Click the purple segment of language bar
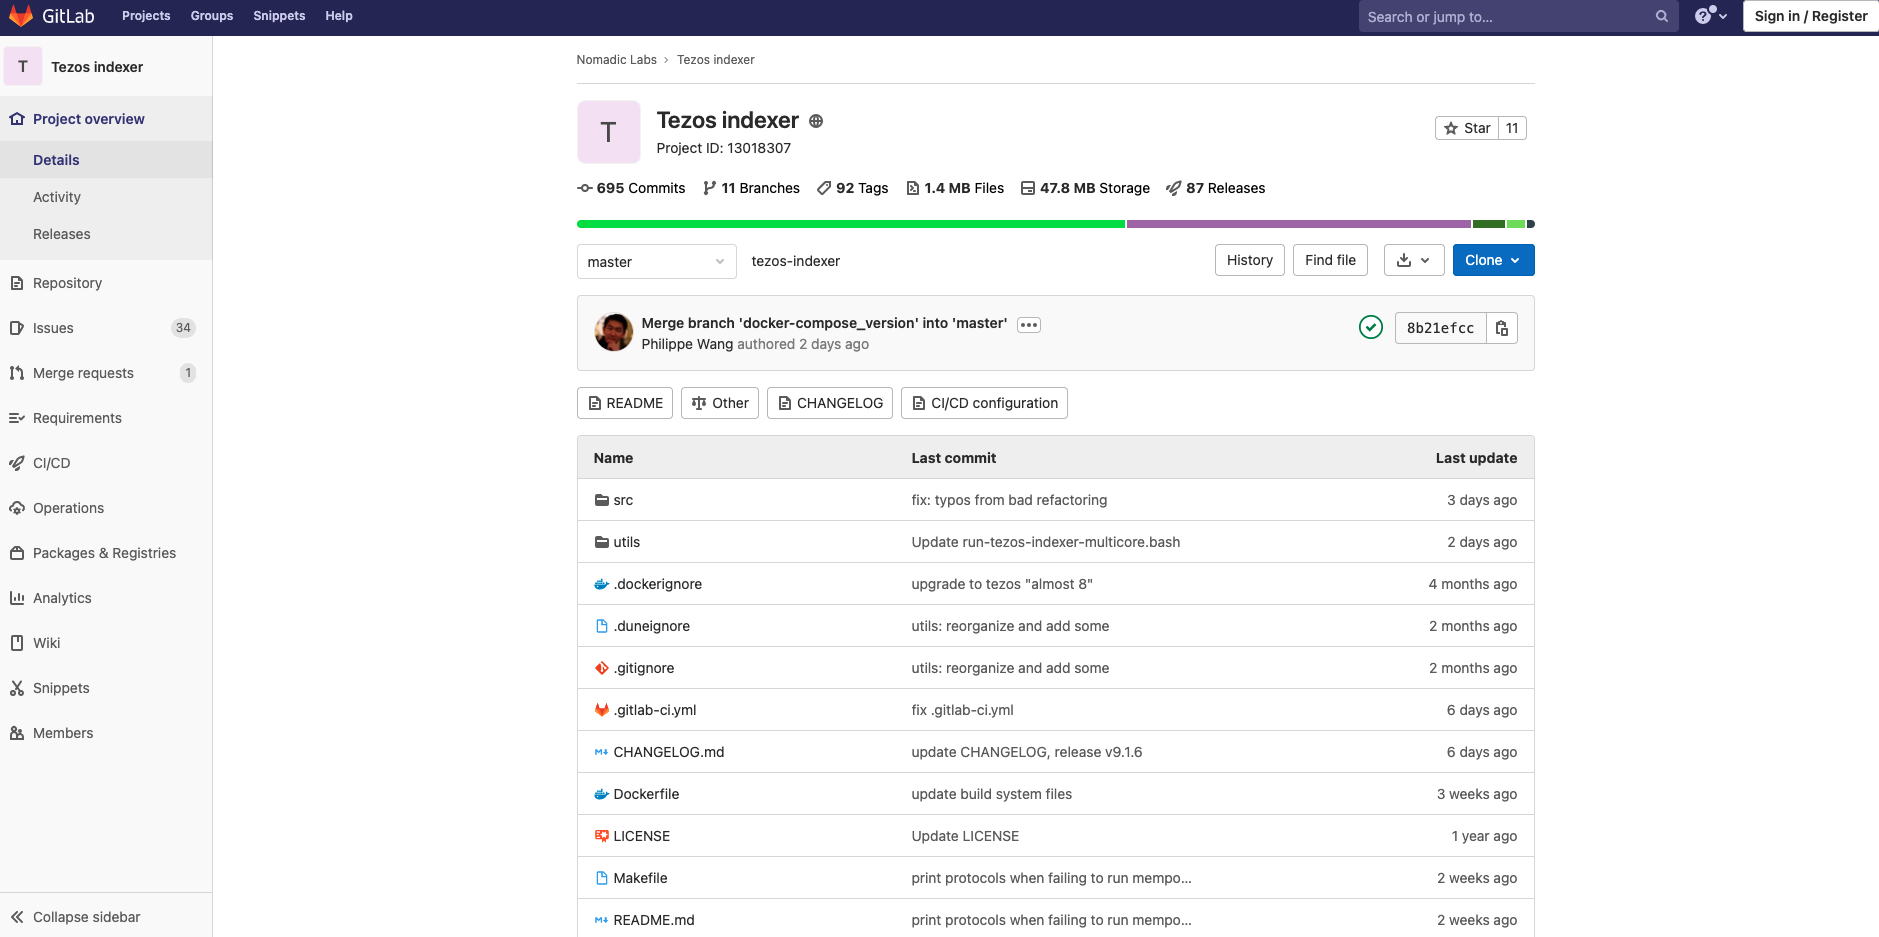This screenshot has width=1879, height=937. pyautogui.click(x=1298, y=224)
